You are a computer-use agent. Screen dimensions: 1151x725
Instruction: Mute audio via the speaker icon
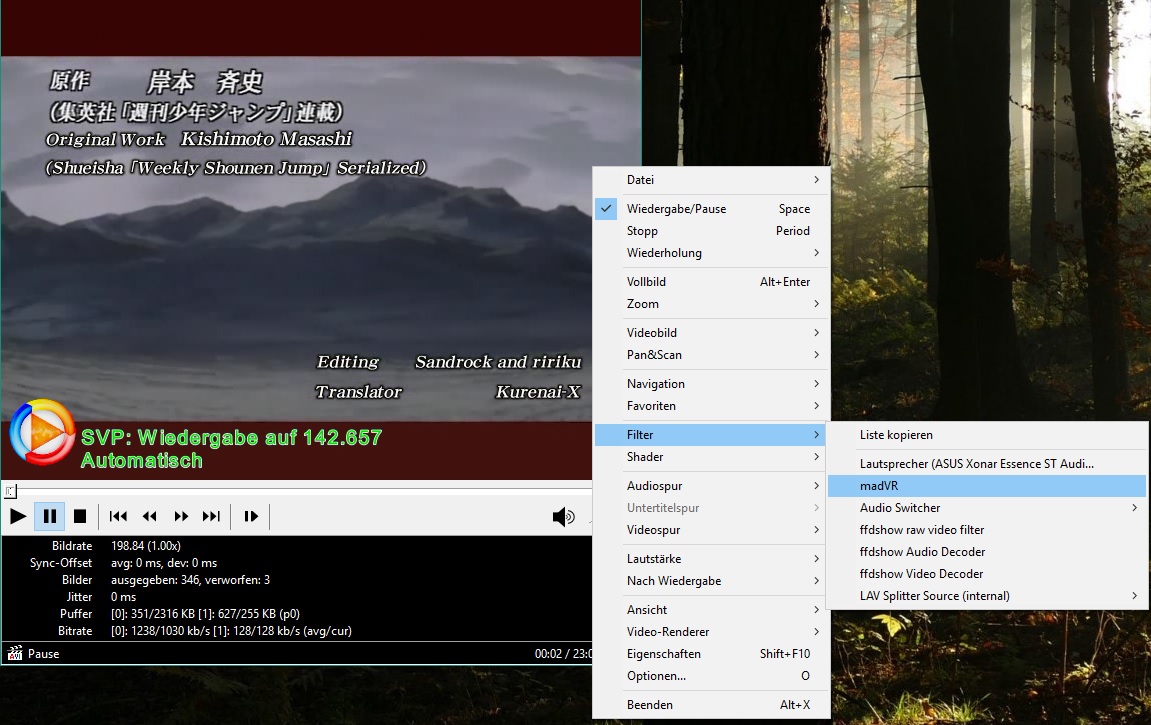click(x=563, y=516)
